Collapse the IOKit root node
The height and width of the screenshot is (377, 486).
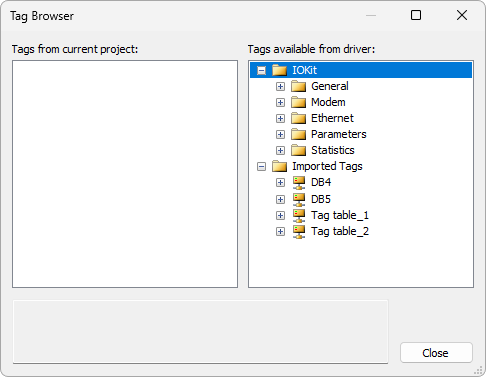[261, 70]
